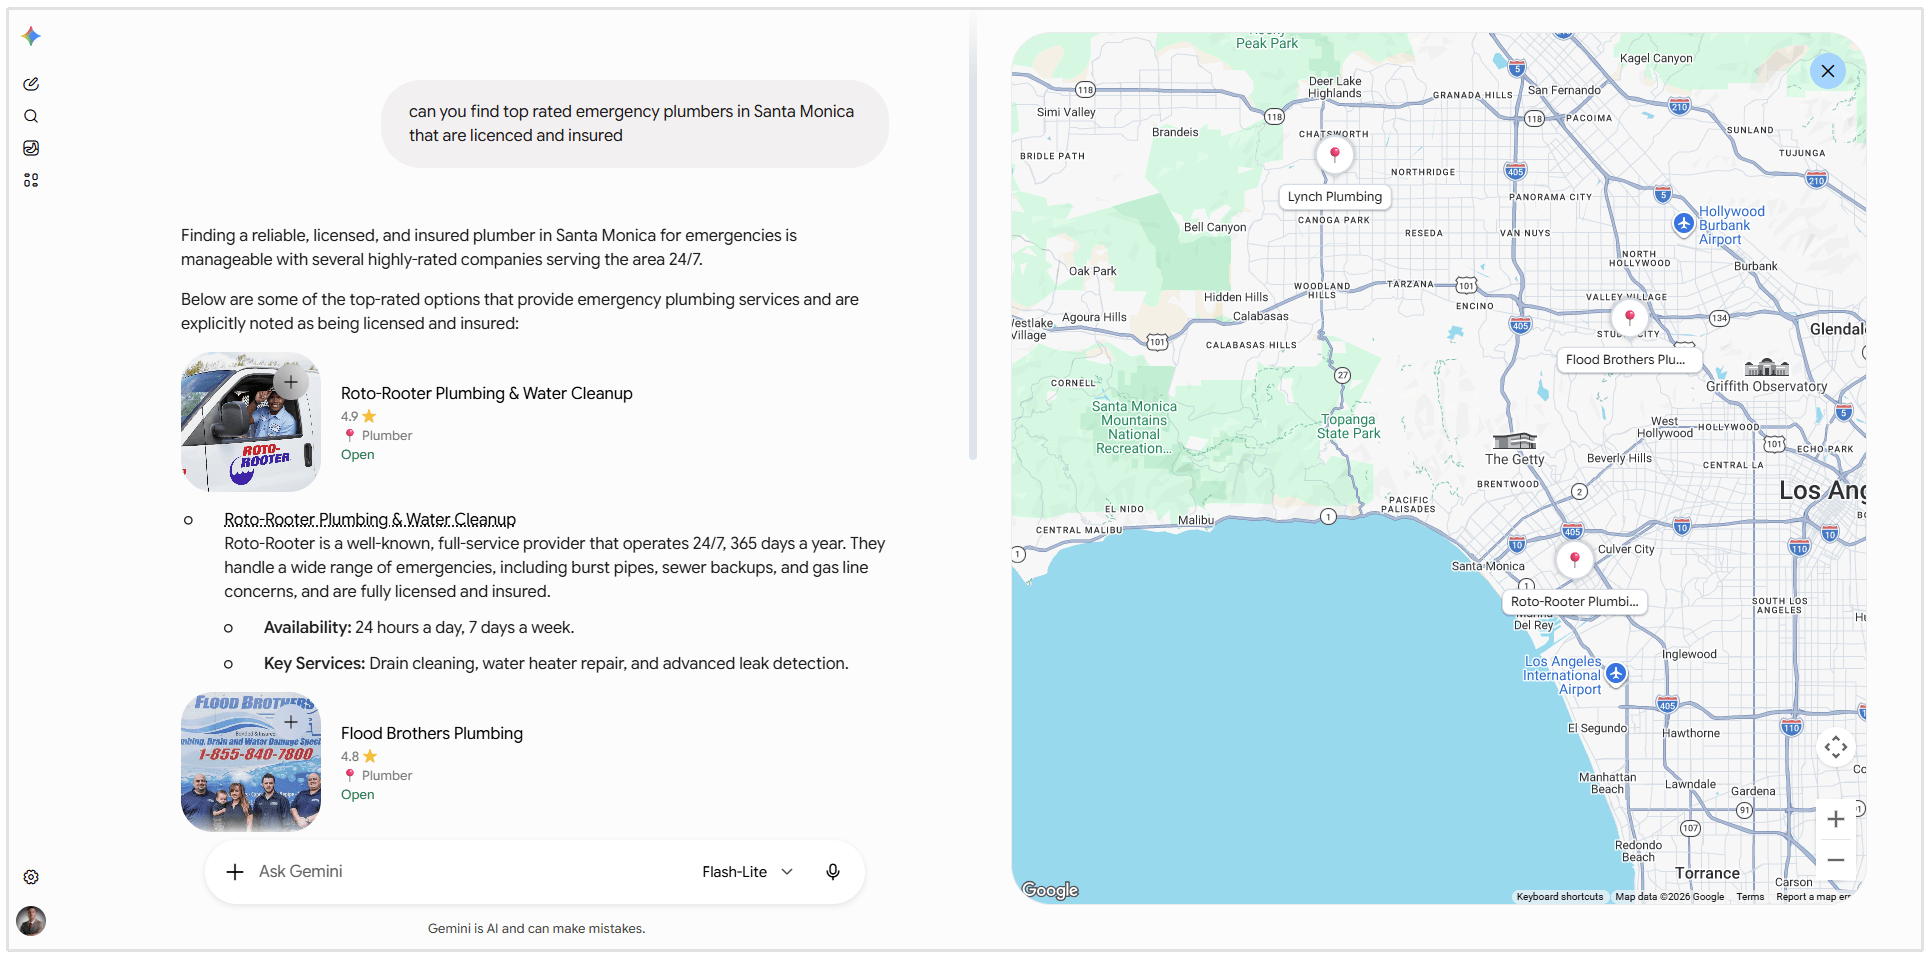1930x960 pixels.
Task: Open the Roto-Rooter Plumbi... map label
Action: click(x=1575, y=602)
